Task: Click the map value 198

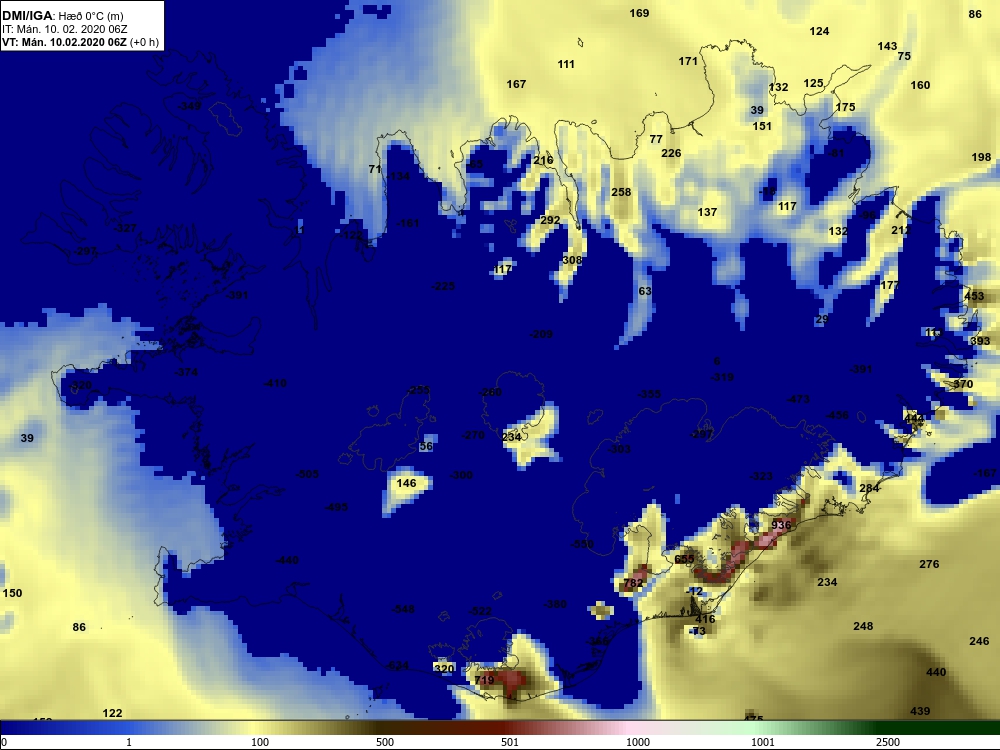Action: (982, 157)
